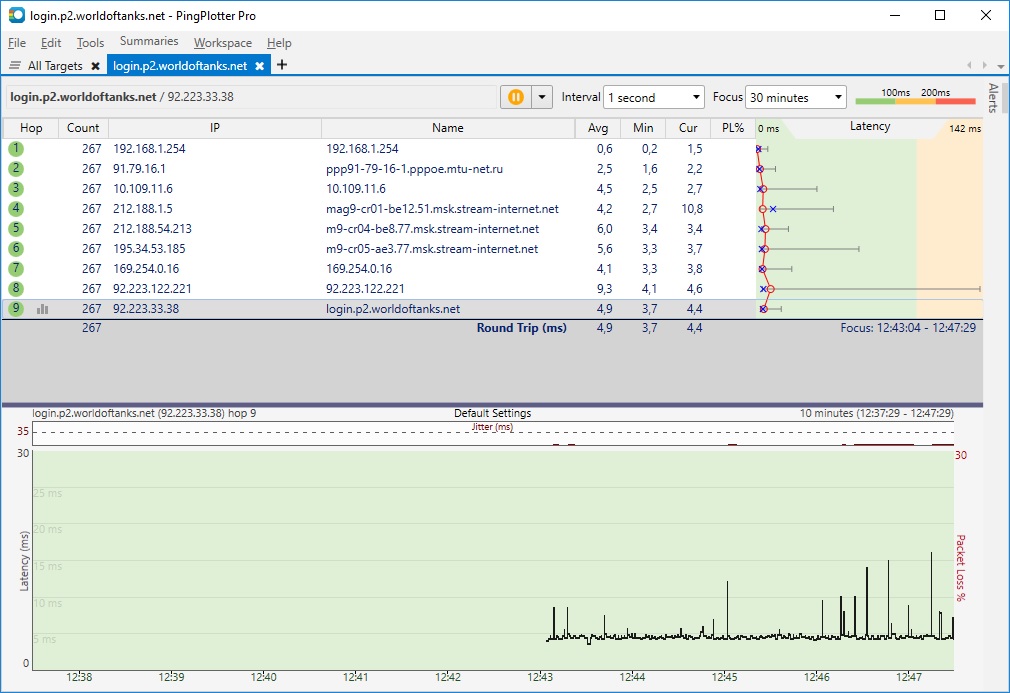Click the PingPlotter app icon in title bar
The image size is (1010, 693).
point(16,15)
